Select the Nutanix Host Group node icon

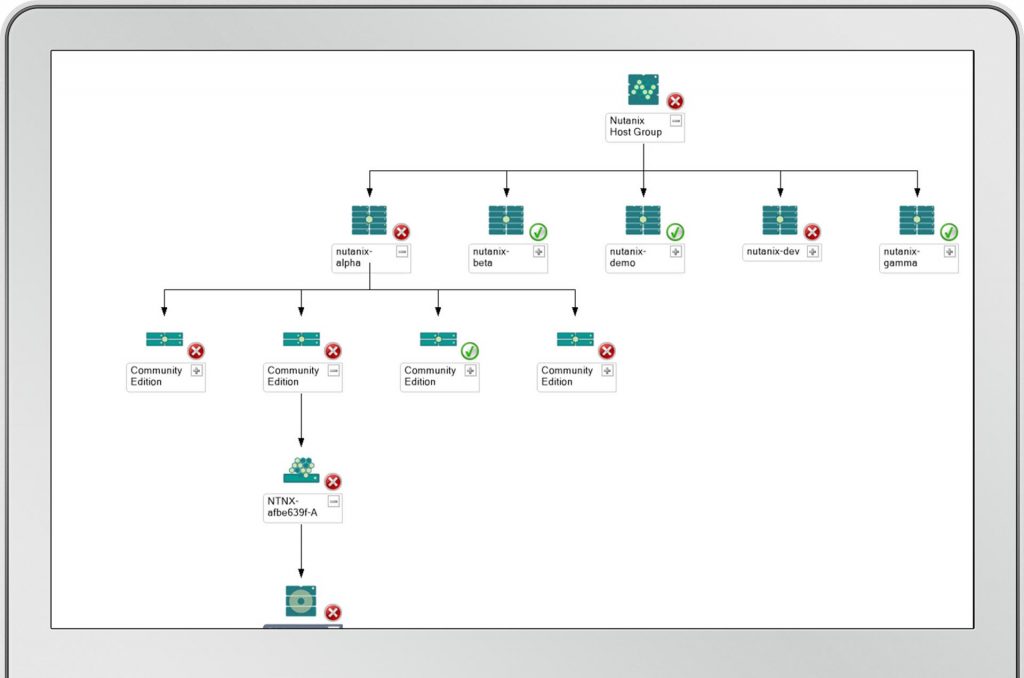click(643, 89)
